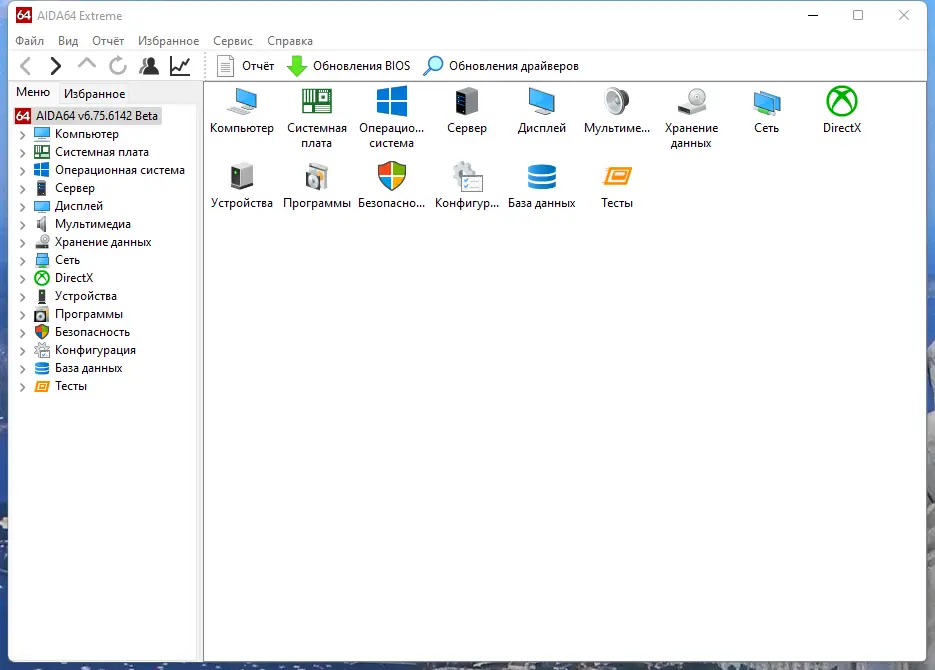Go back with the left arrow toolbar button

(x=26, y=66)
